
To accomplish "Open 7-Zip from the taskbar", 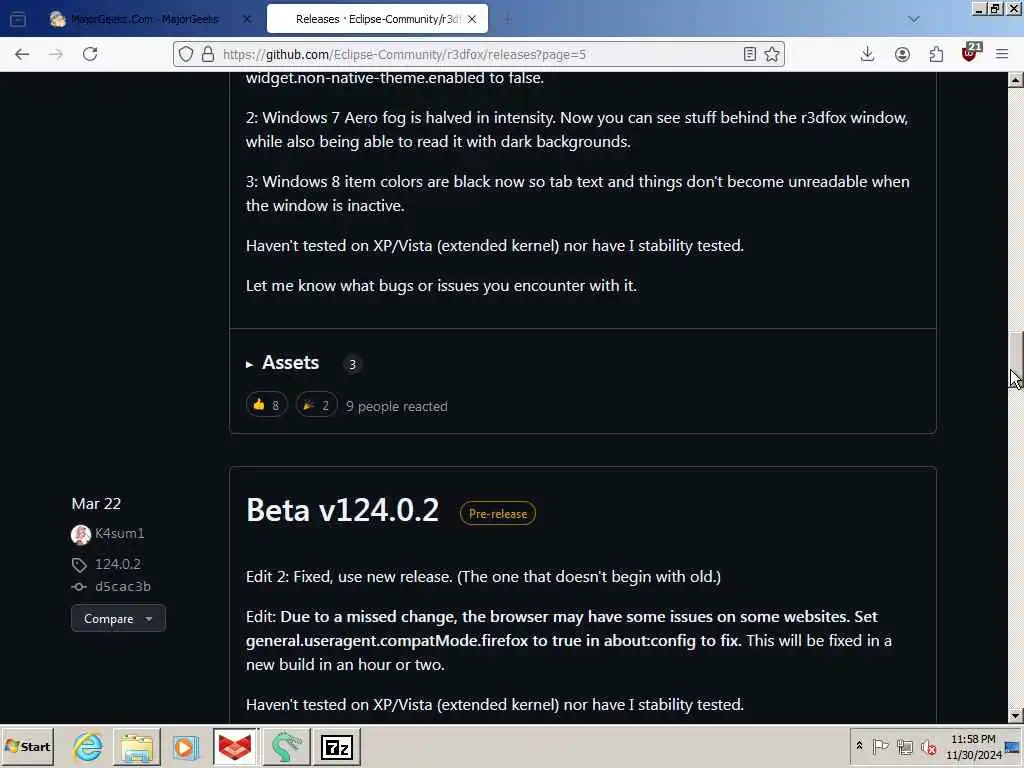I will tap(337, 746).
